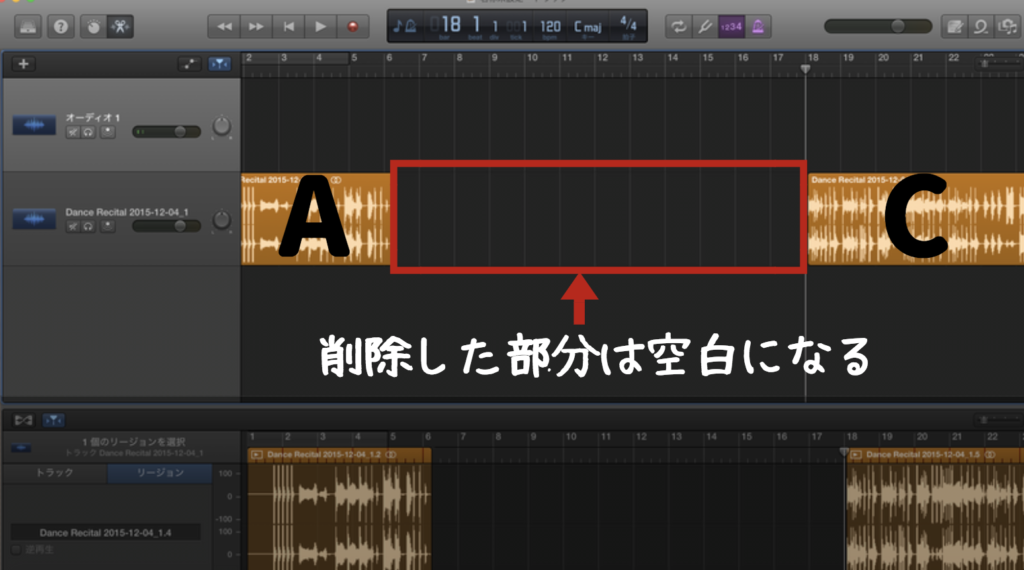Toggle Flex button in audio editor
Viewport: 1024px width, 570px height.
click(24, 420)
